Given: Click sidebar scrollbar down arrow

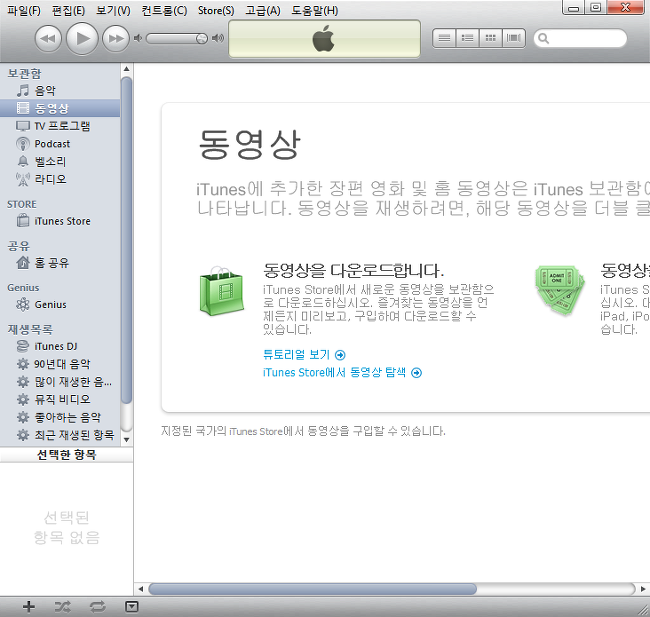Looking at the screenshot, I should [x=126, y=440].
